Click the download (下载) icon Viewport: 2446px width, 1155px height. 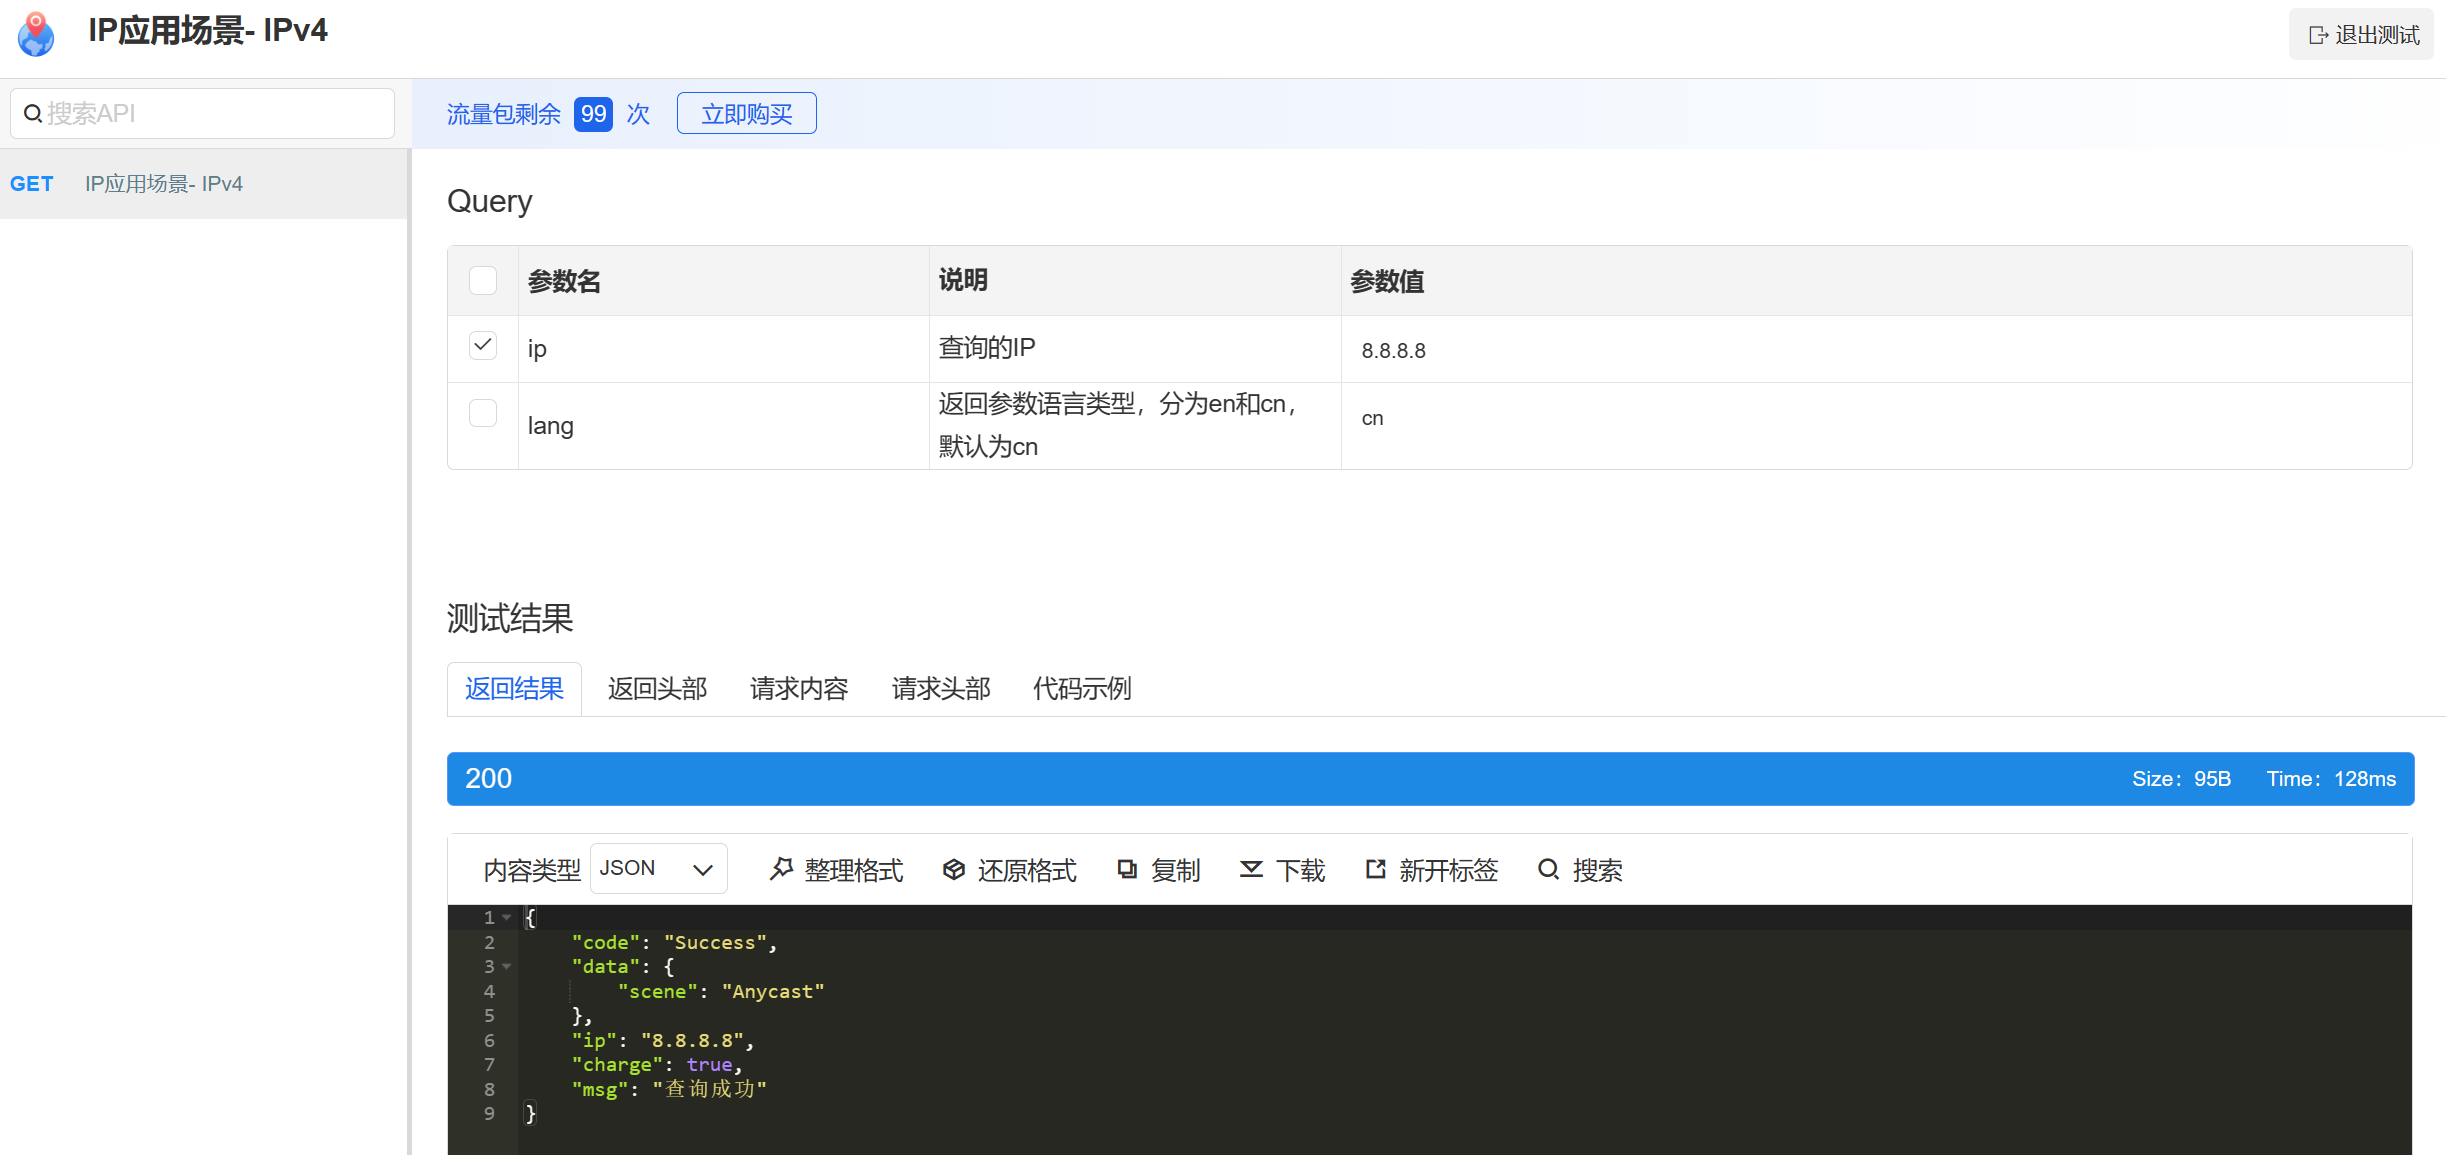[x=1251, y=869]
